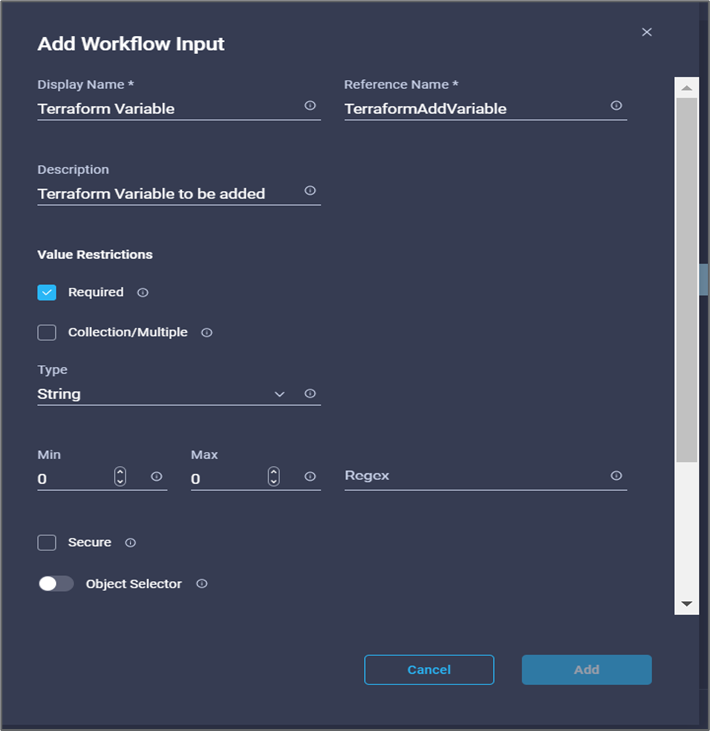Click the info icon in Description field
The width and height of the screenshot is (710, 731).
310,191
